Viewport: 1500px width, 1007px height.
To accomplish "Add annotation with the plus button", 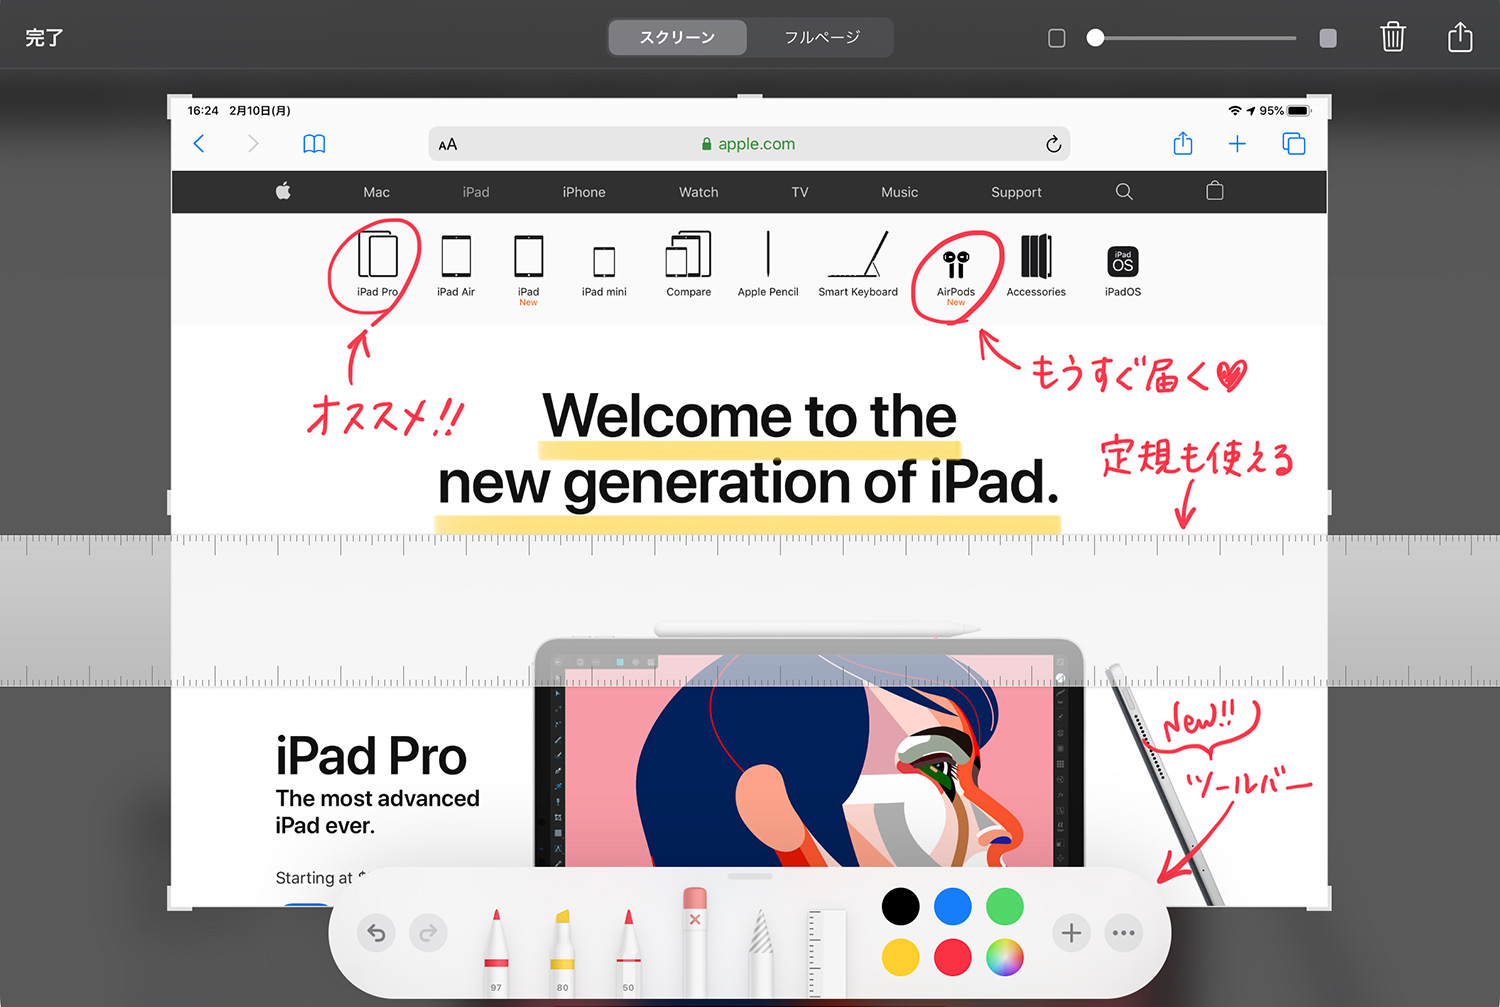I will pos(1071,933).
